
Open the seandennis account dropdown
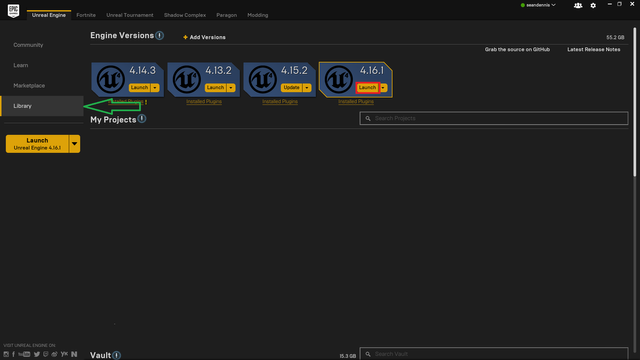[x=538, y=5]
